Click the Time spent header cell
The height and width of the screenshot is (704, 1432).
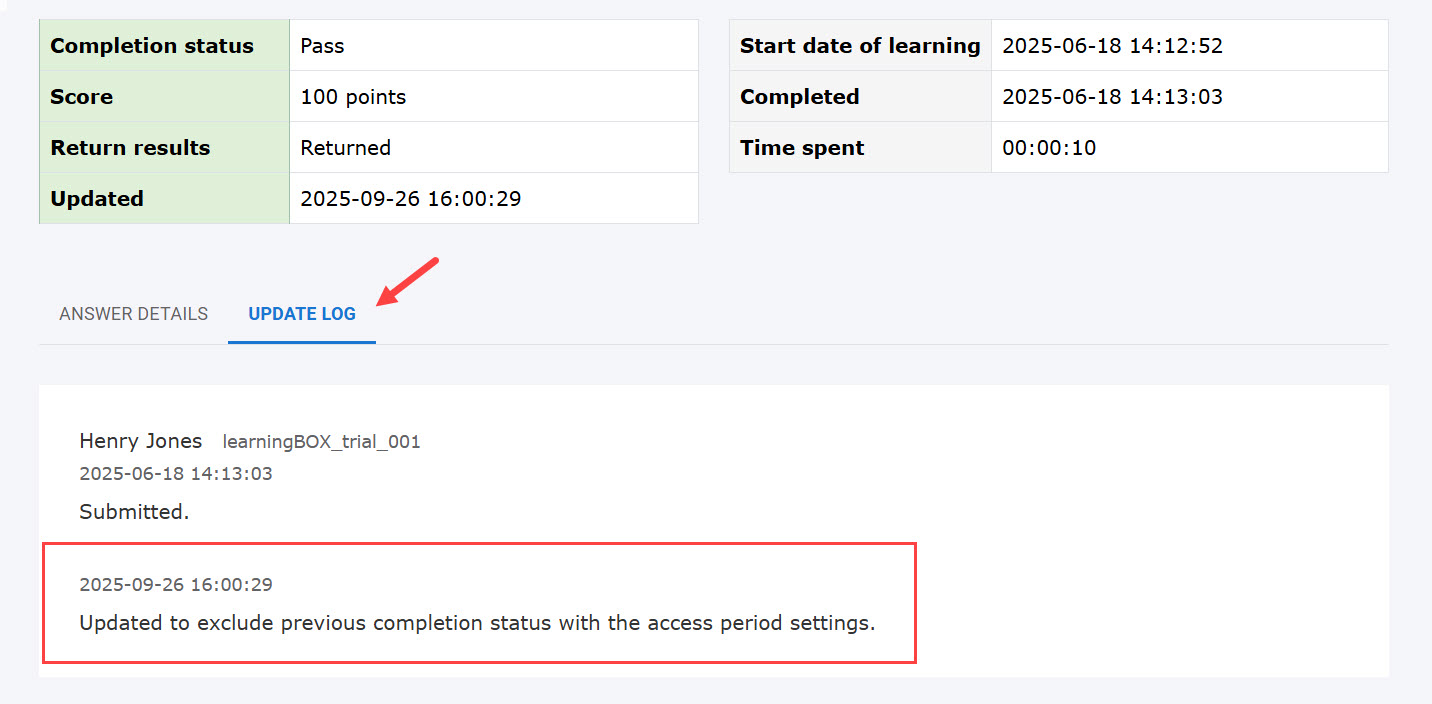[802, 148]
